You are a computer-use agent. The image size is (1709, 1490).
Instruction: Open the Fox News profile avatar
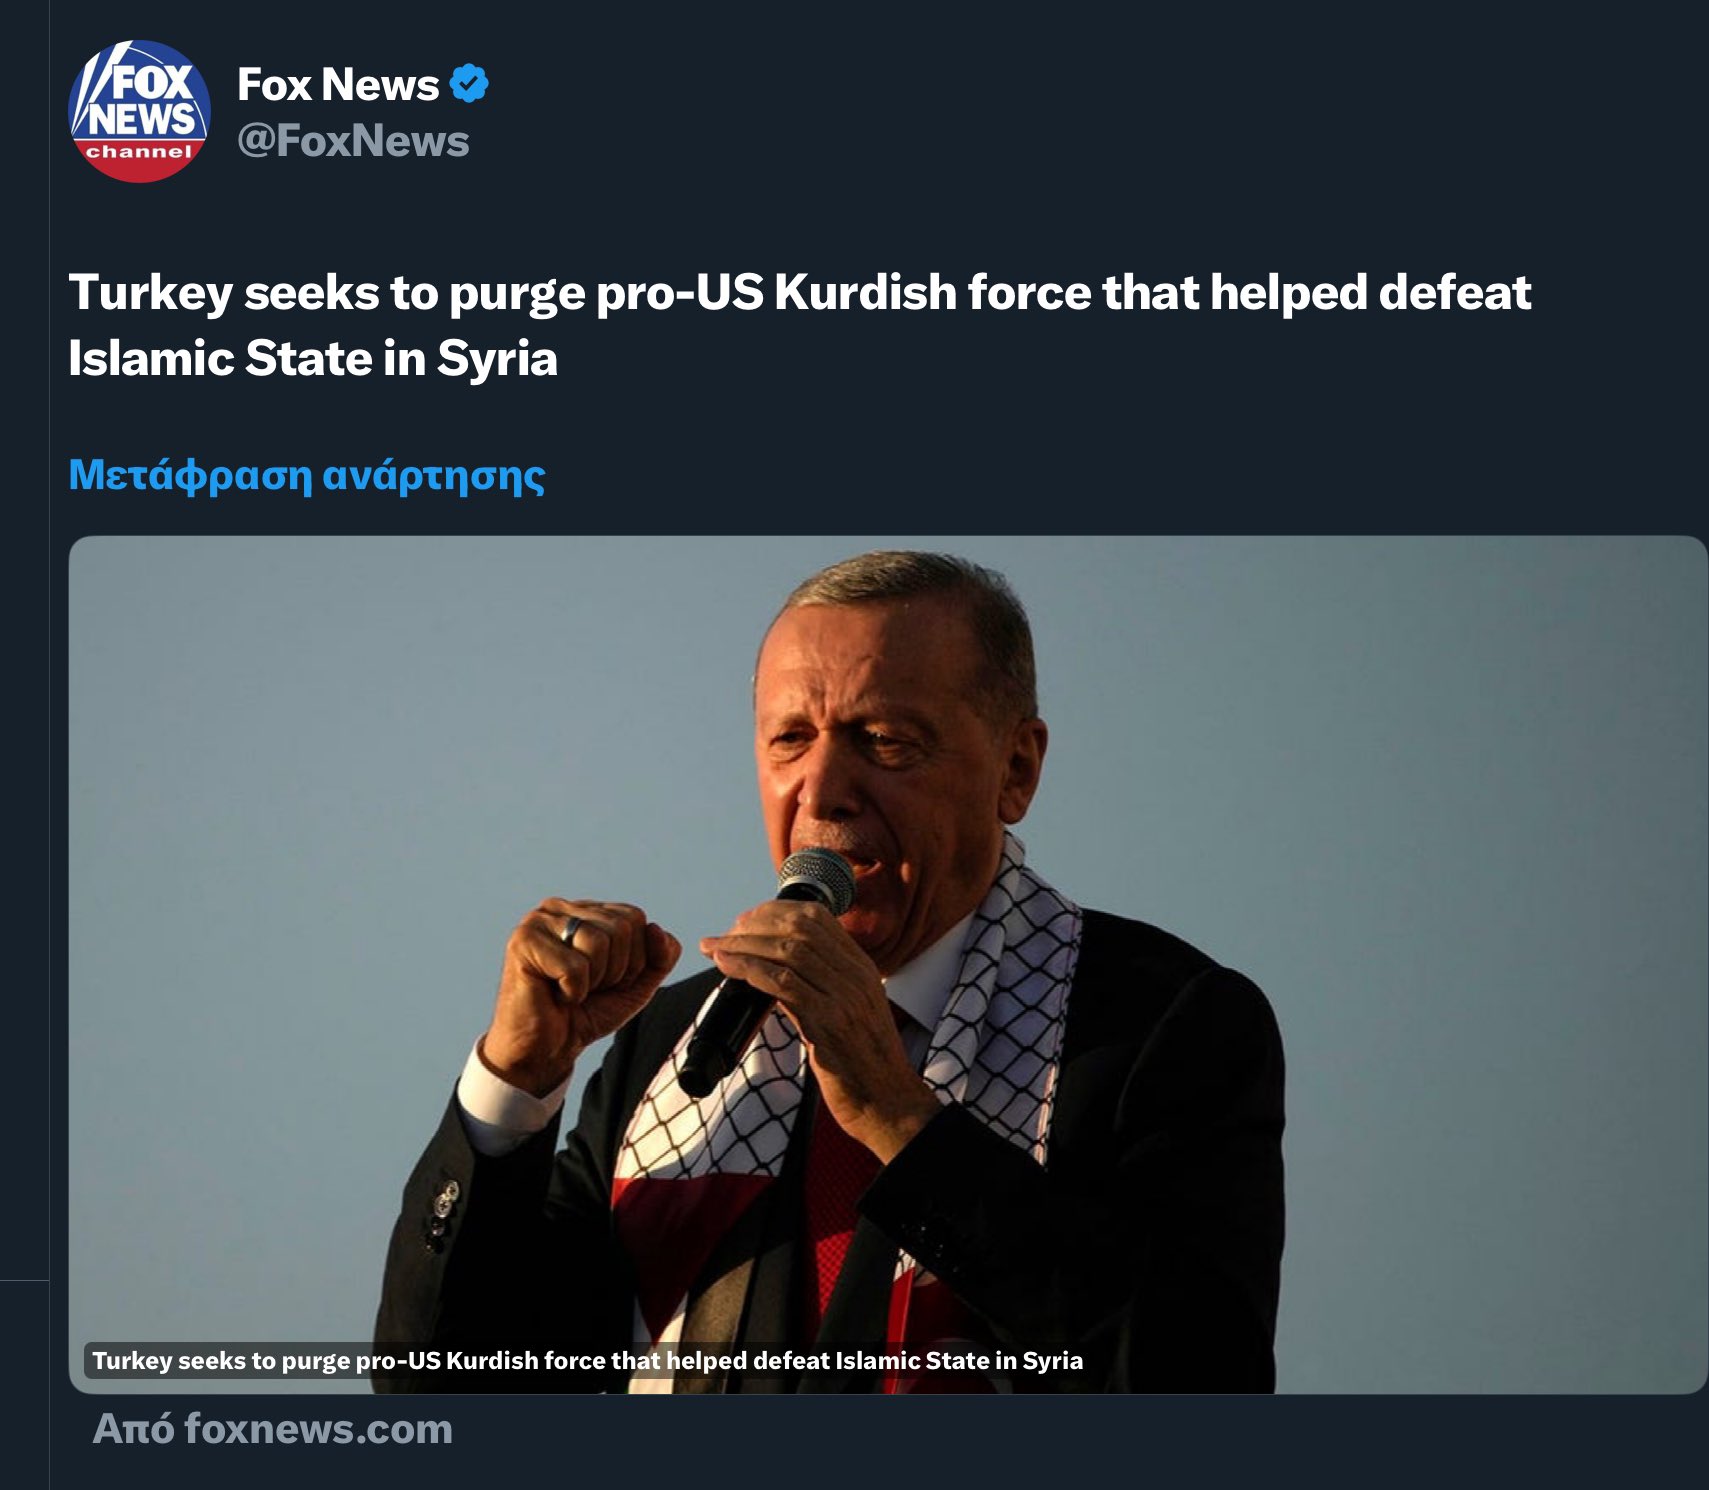[x=139, y=111]
